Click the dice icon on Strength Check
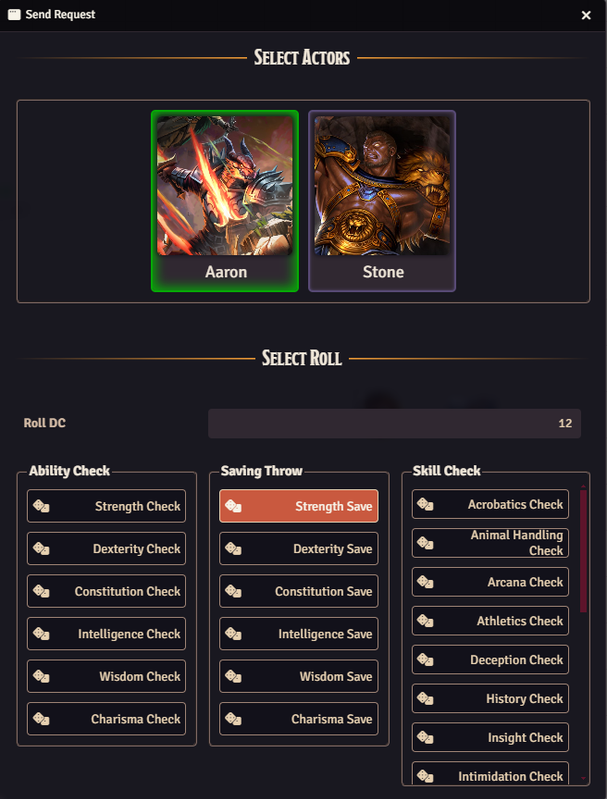The height and width of the screenshot is (799, 607). point(41,506)
